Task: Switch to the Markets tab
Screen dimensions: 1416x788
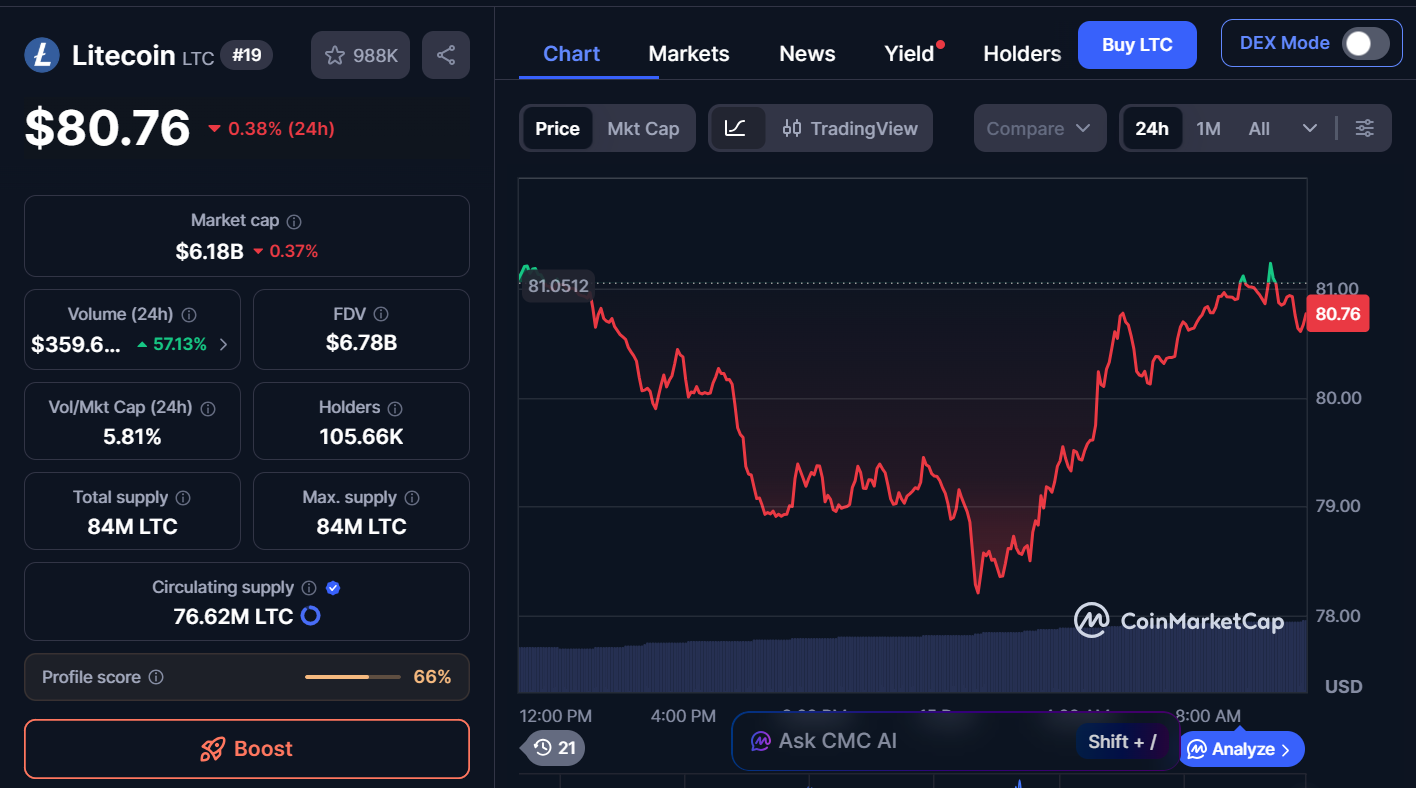Action: click(689, 53)
